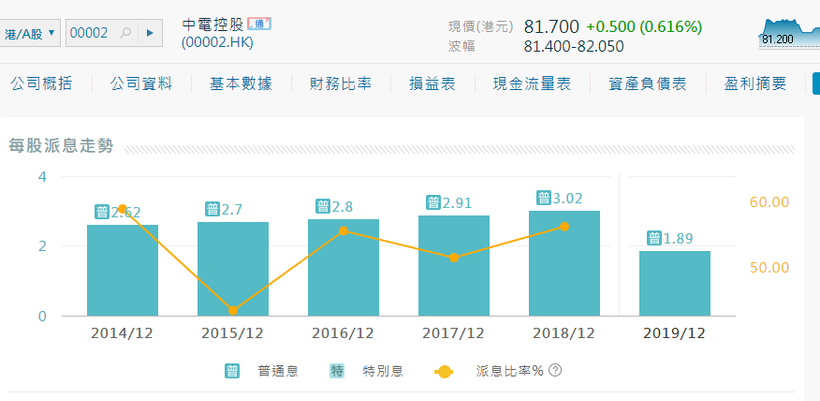Go to the 盈利摘要 tab
Viewport: 820px width, 401px height.
755,84
